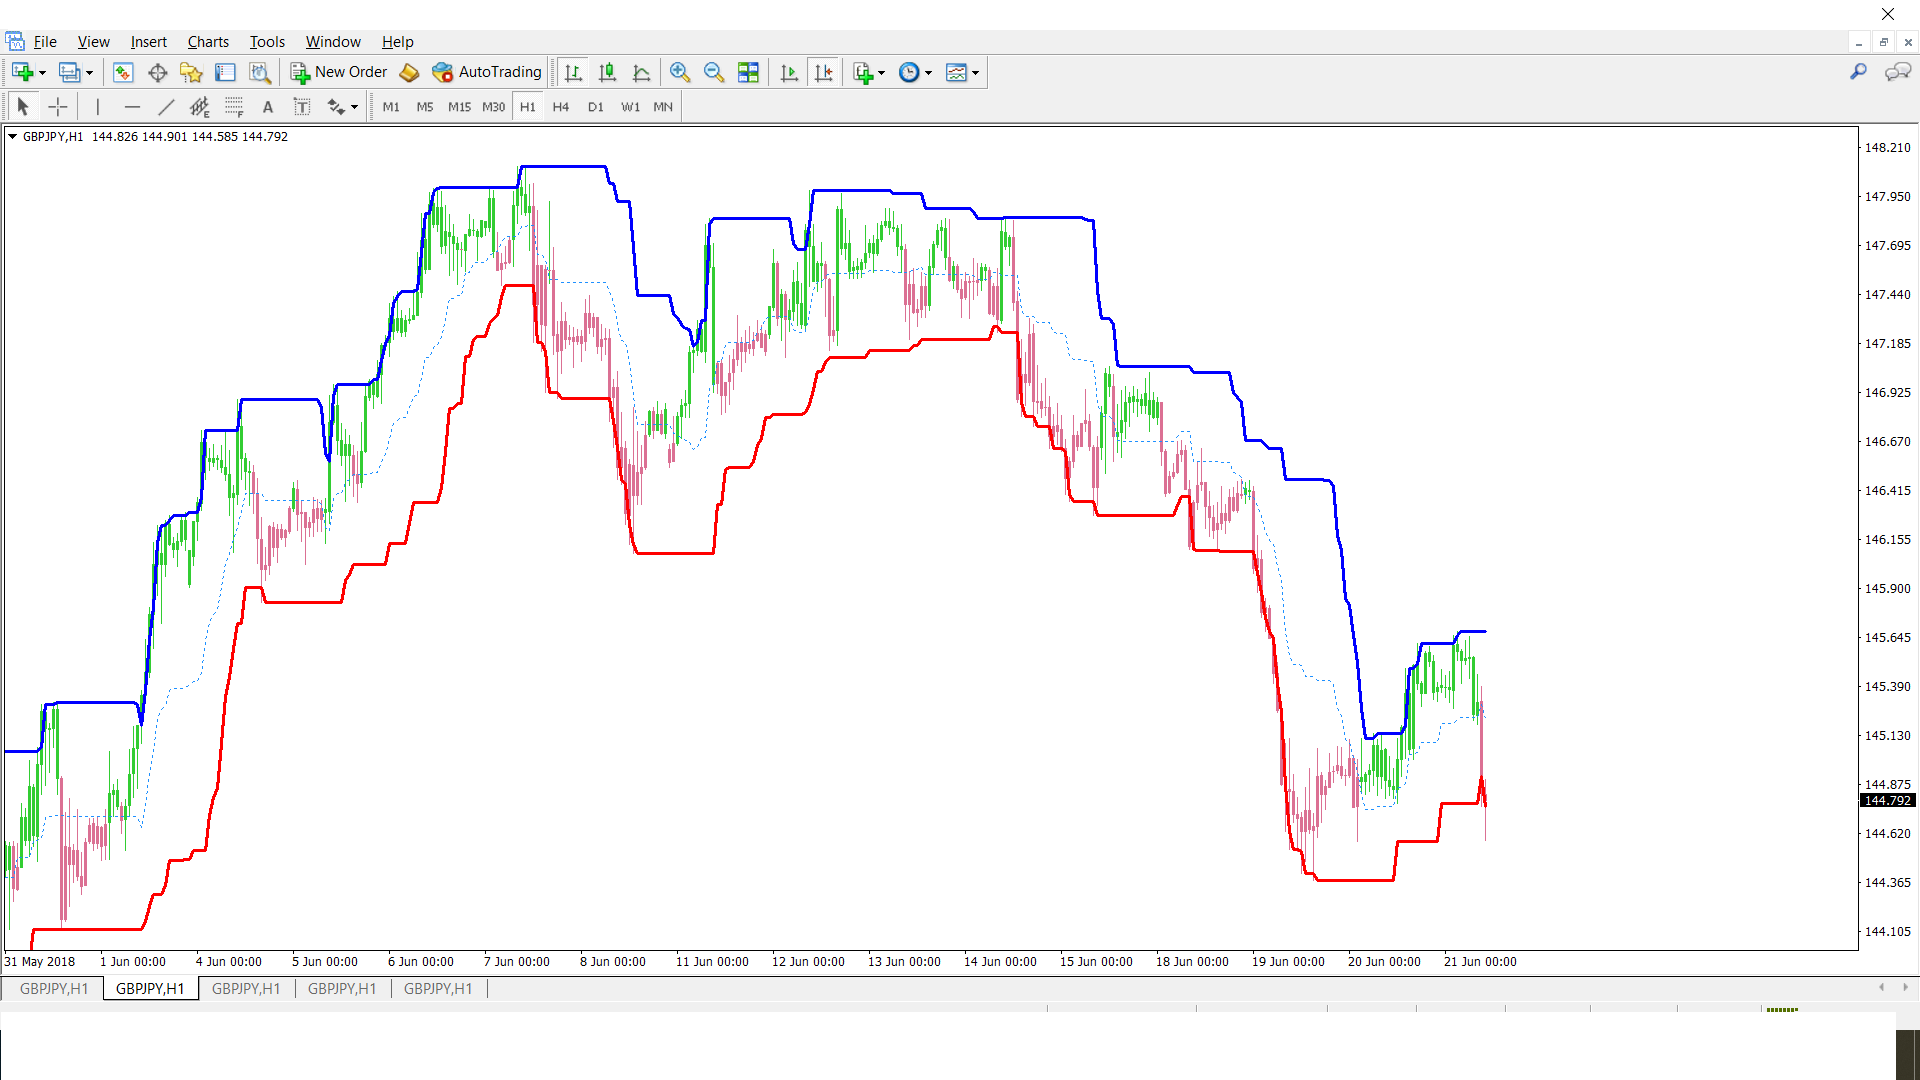
Task: Select the Crosshair cursor tool
Action: (x=58, y=107)
